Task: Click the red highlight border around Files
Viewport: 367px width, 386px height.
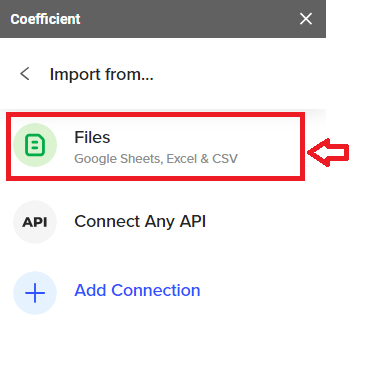Action: [x=155, y=115]
